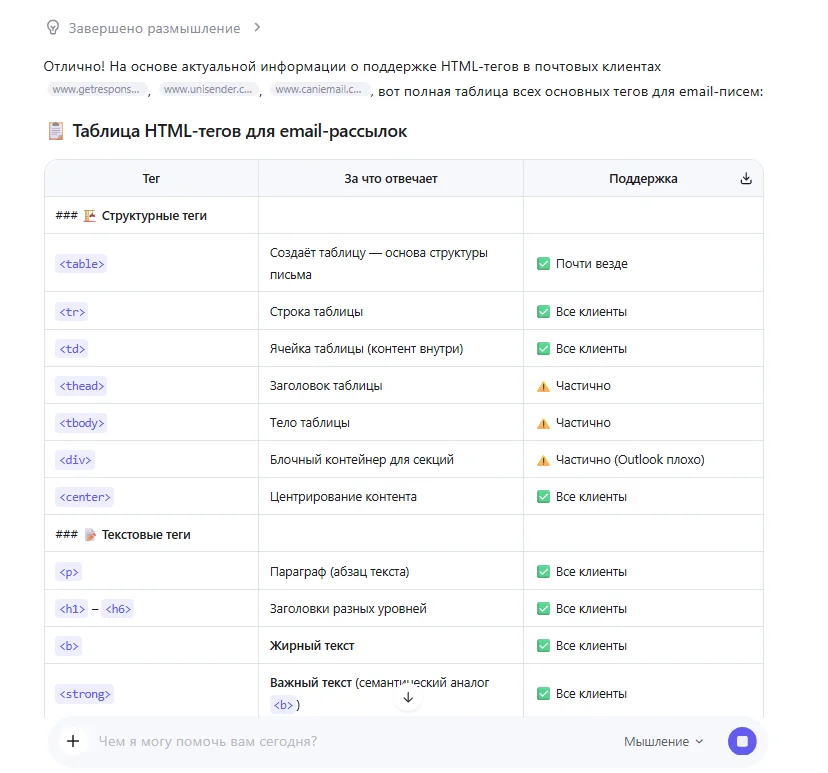Viewport: 828px width, 773px height.
Task: Open the www.unisender source link
Action: coord(208,90)
